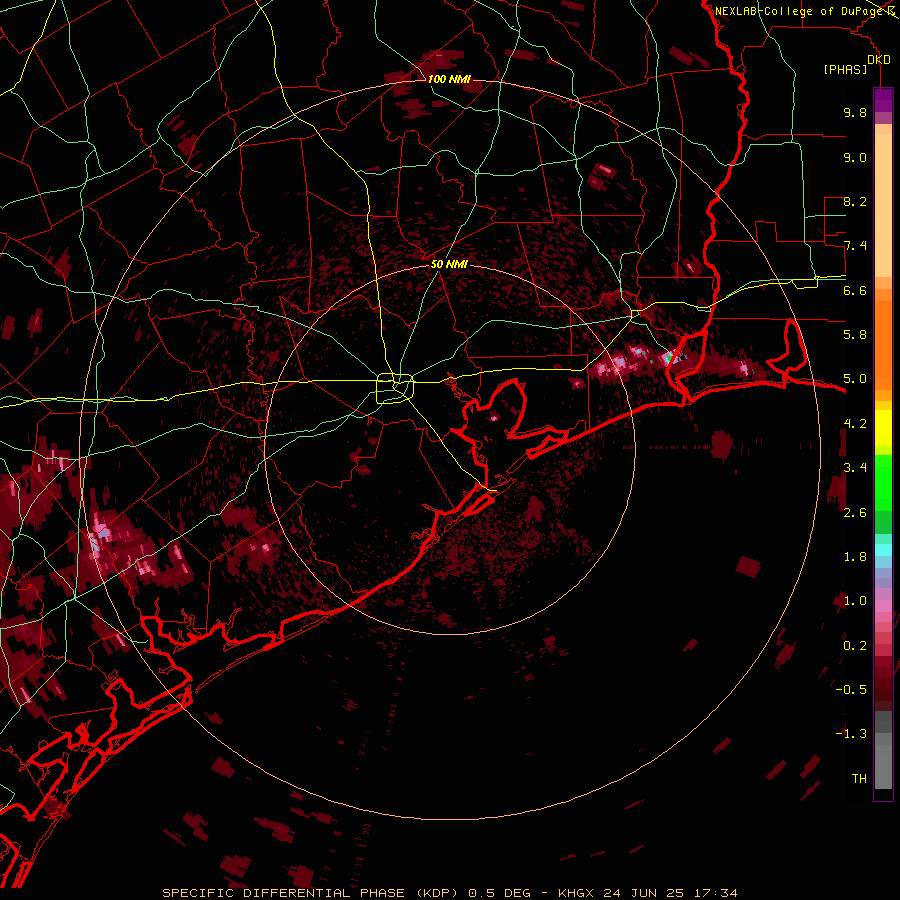
Task: Pick the cyan band beside 1.8 on the color bar
Action: [x=883, y=550]
